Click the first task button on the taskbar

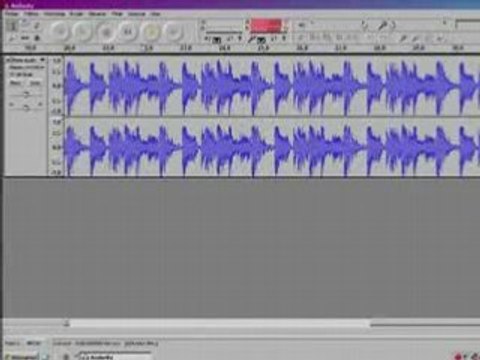(x=21, y=357)
